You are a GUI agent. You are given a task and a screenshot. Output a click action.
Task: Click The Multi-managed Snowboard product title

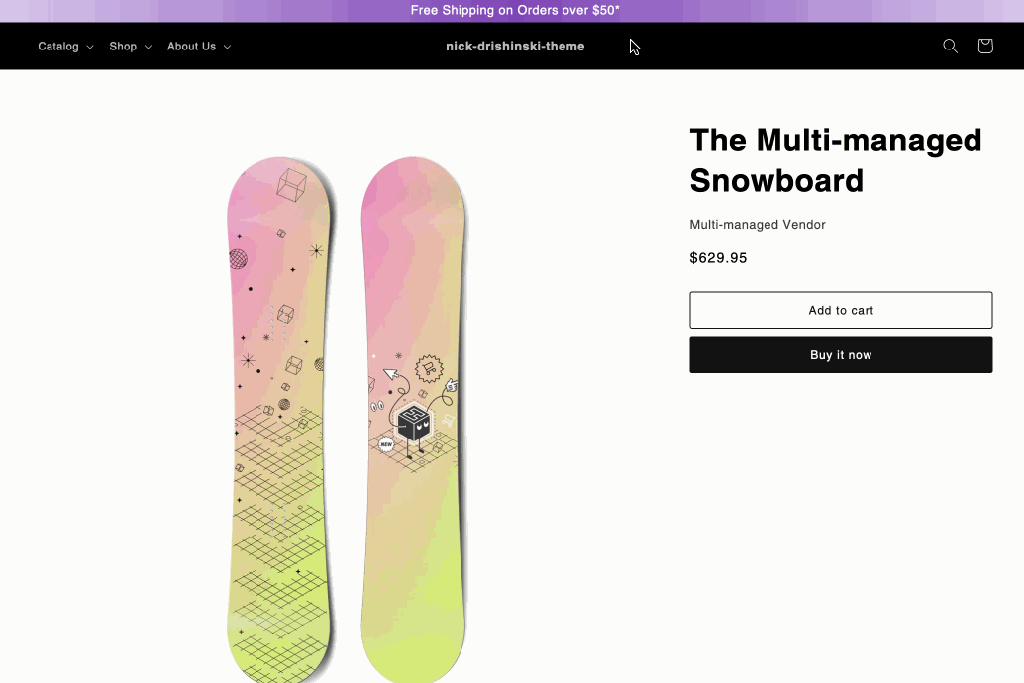tap(835, 160)
